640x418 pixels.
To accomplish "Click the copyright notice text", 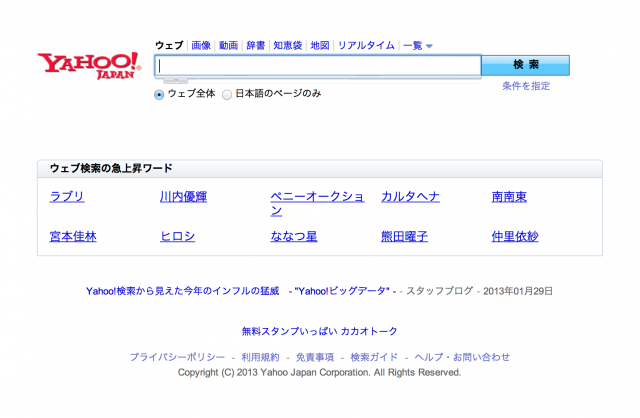I will coord(319,372).
